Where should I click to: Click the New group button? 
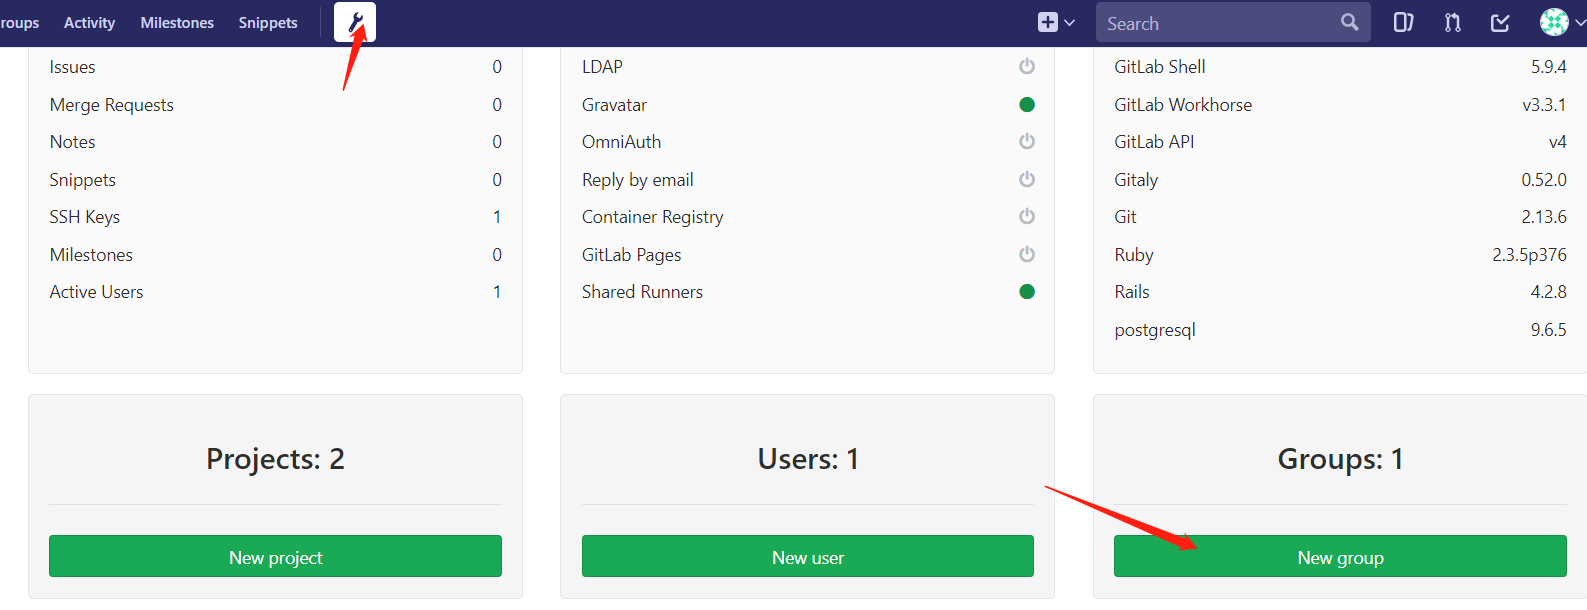pos(1340,556)
